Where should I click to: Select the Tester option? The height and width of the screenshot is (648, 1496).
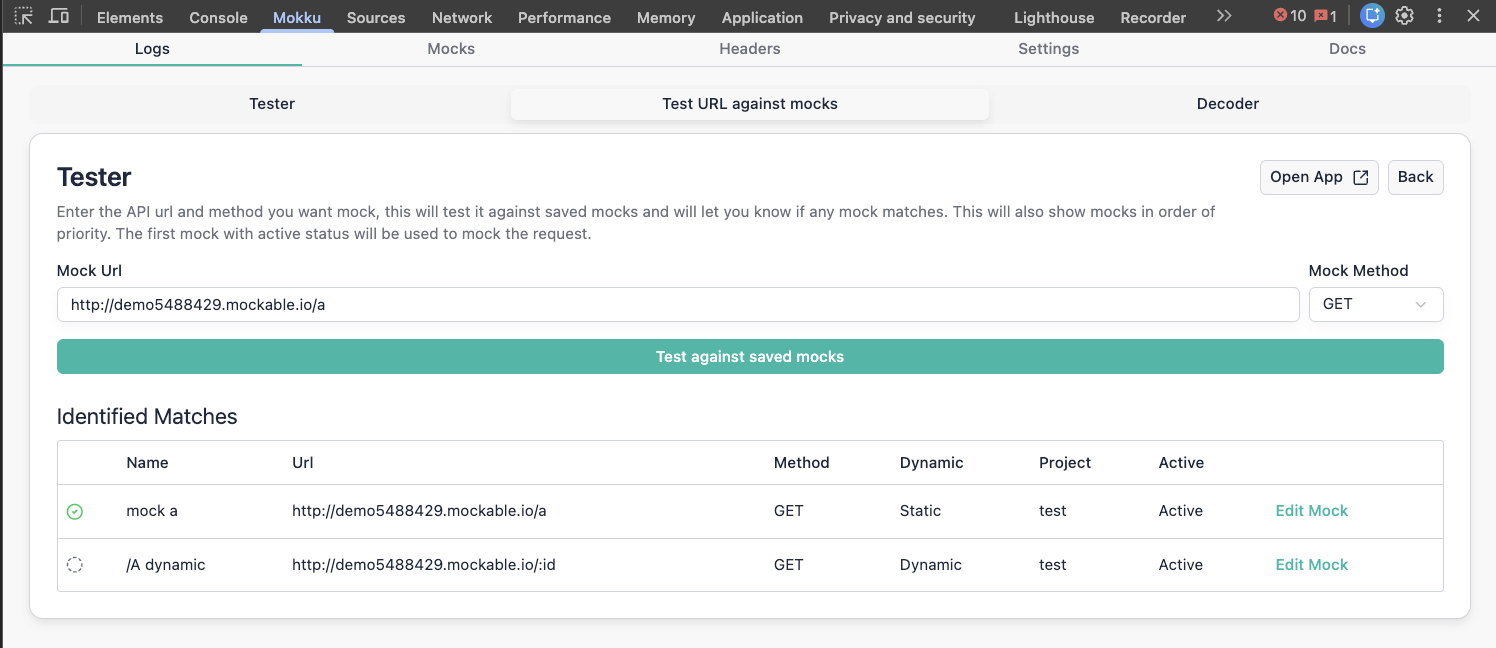[x=272, y=103]
